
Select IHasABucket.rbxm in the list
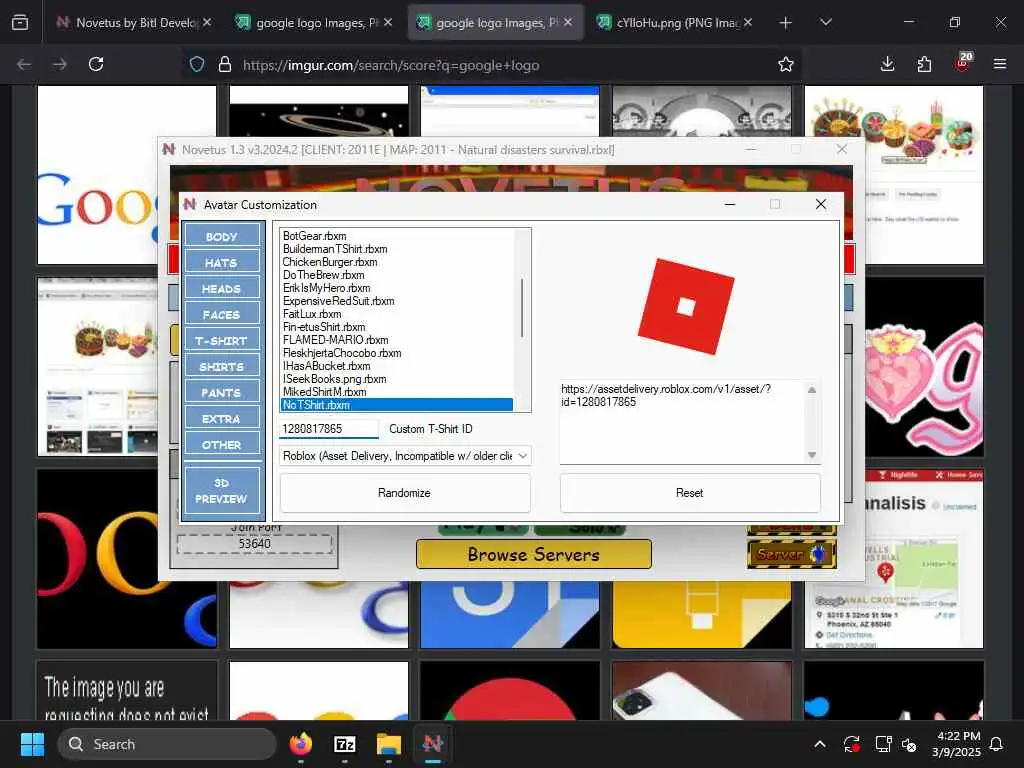click(327, 366)
